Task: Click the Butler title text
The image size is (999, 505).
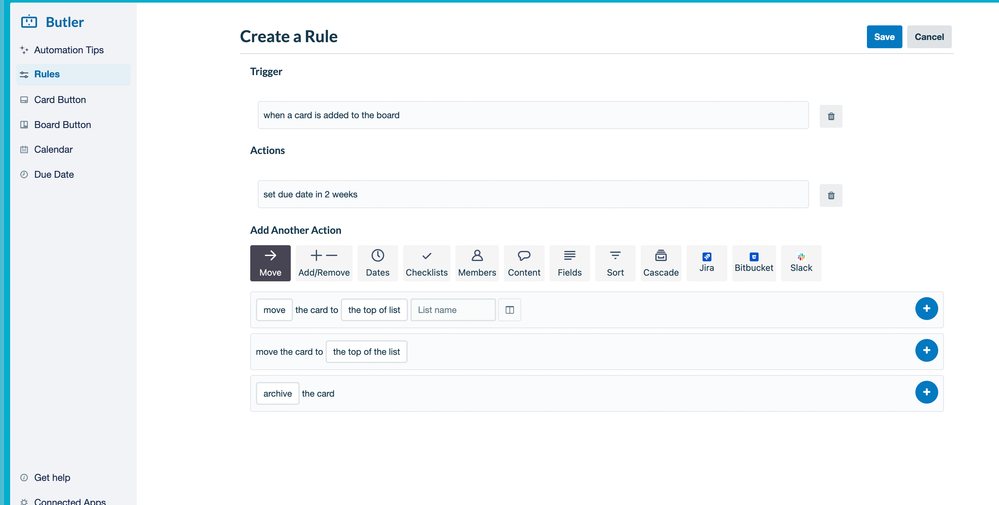Action: pos(64,22)
